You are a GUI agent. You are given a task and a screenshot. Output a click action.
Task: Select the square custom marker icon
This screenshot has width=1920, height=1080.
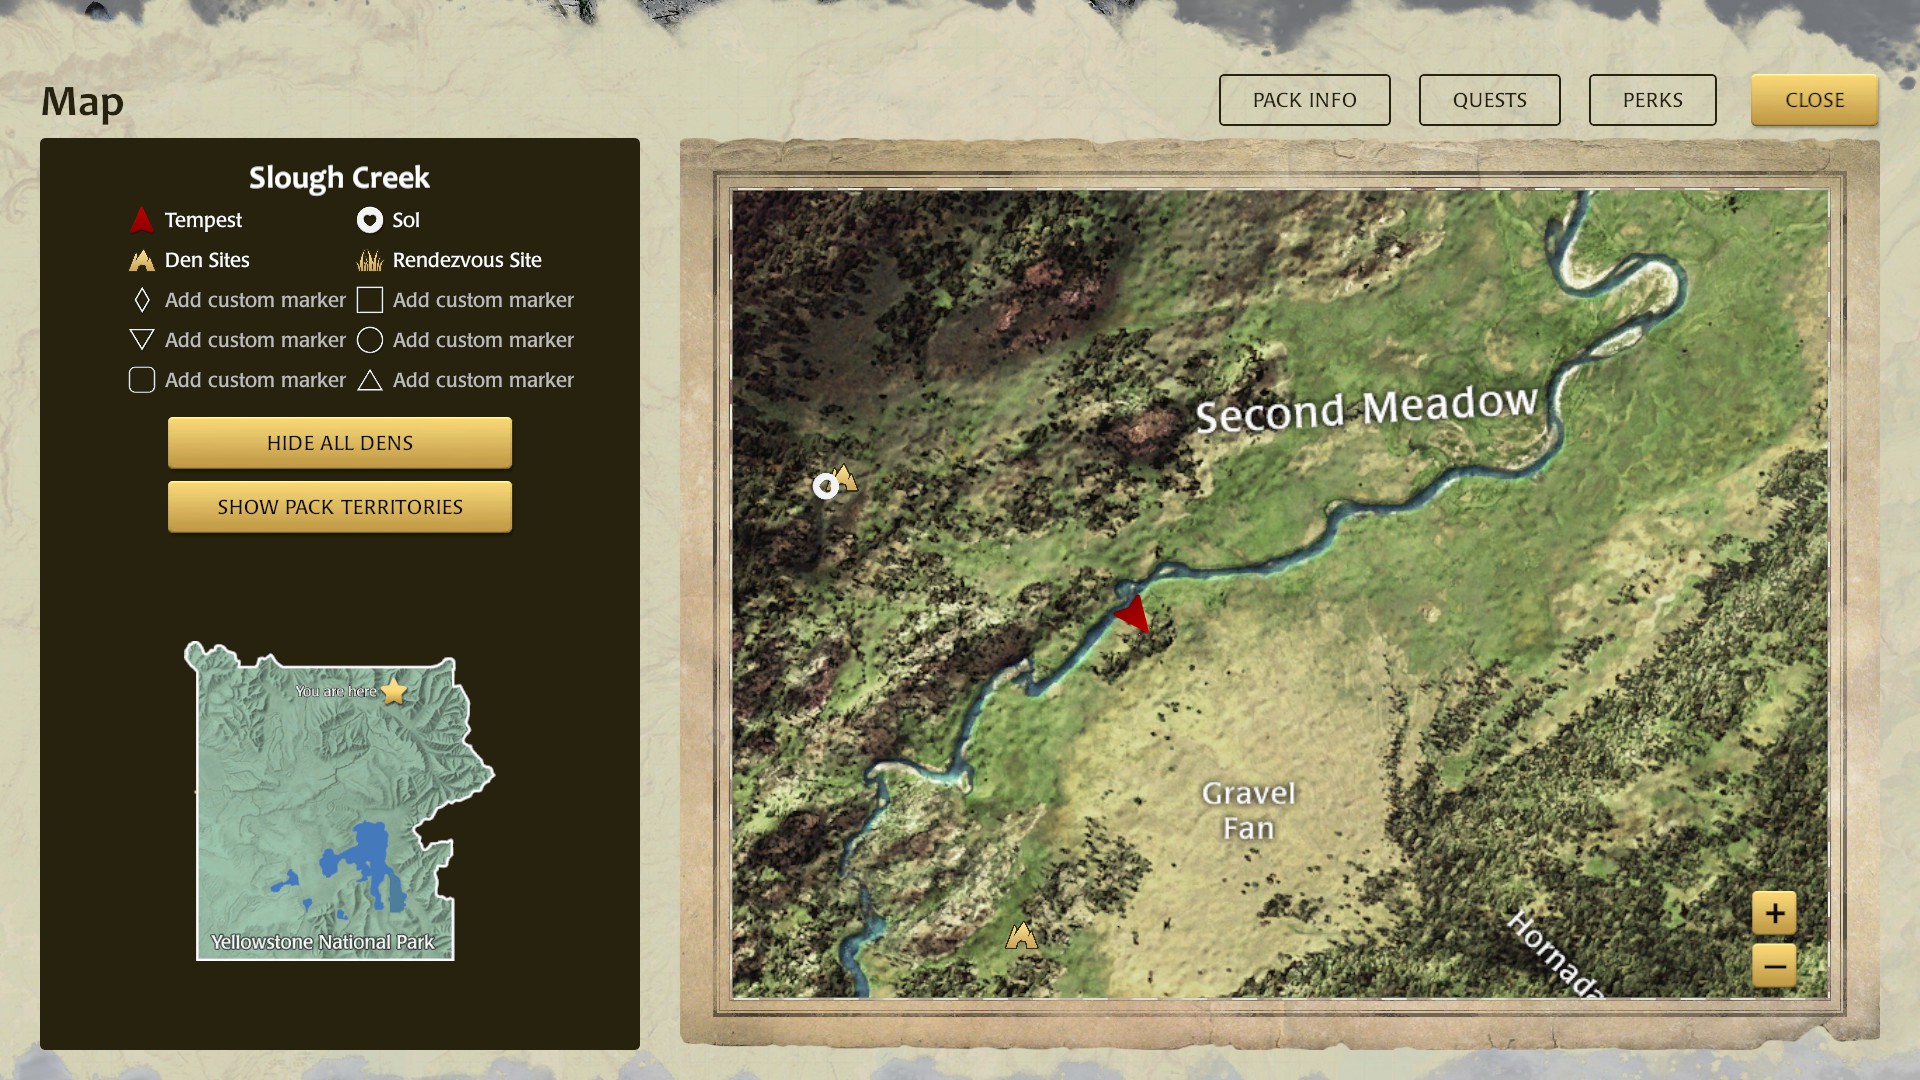370,300
